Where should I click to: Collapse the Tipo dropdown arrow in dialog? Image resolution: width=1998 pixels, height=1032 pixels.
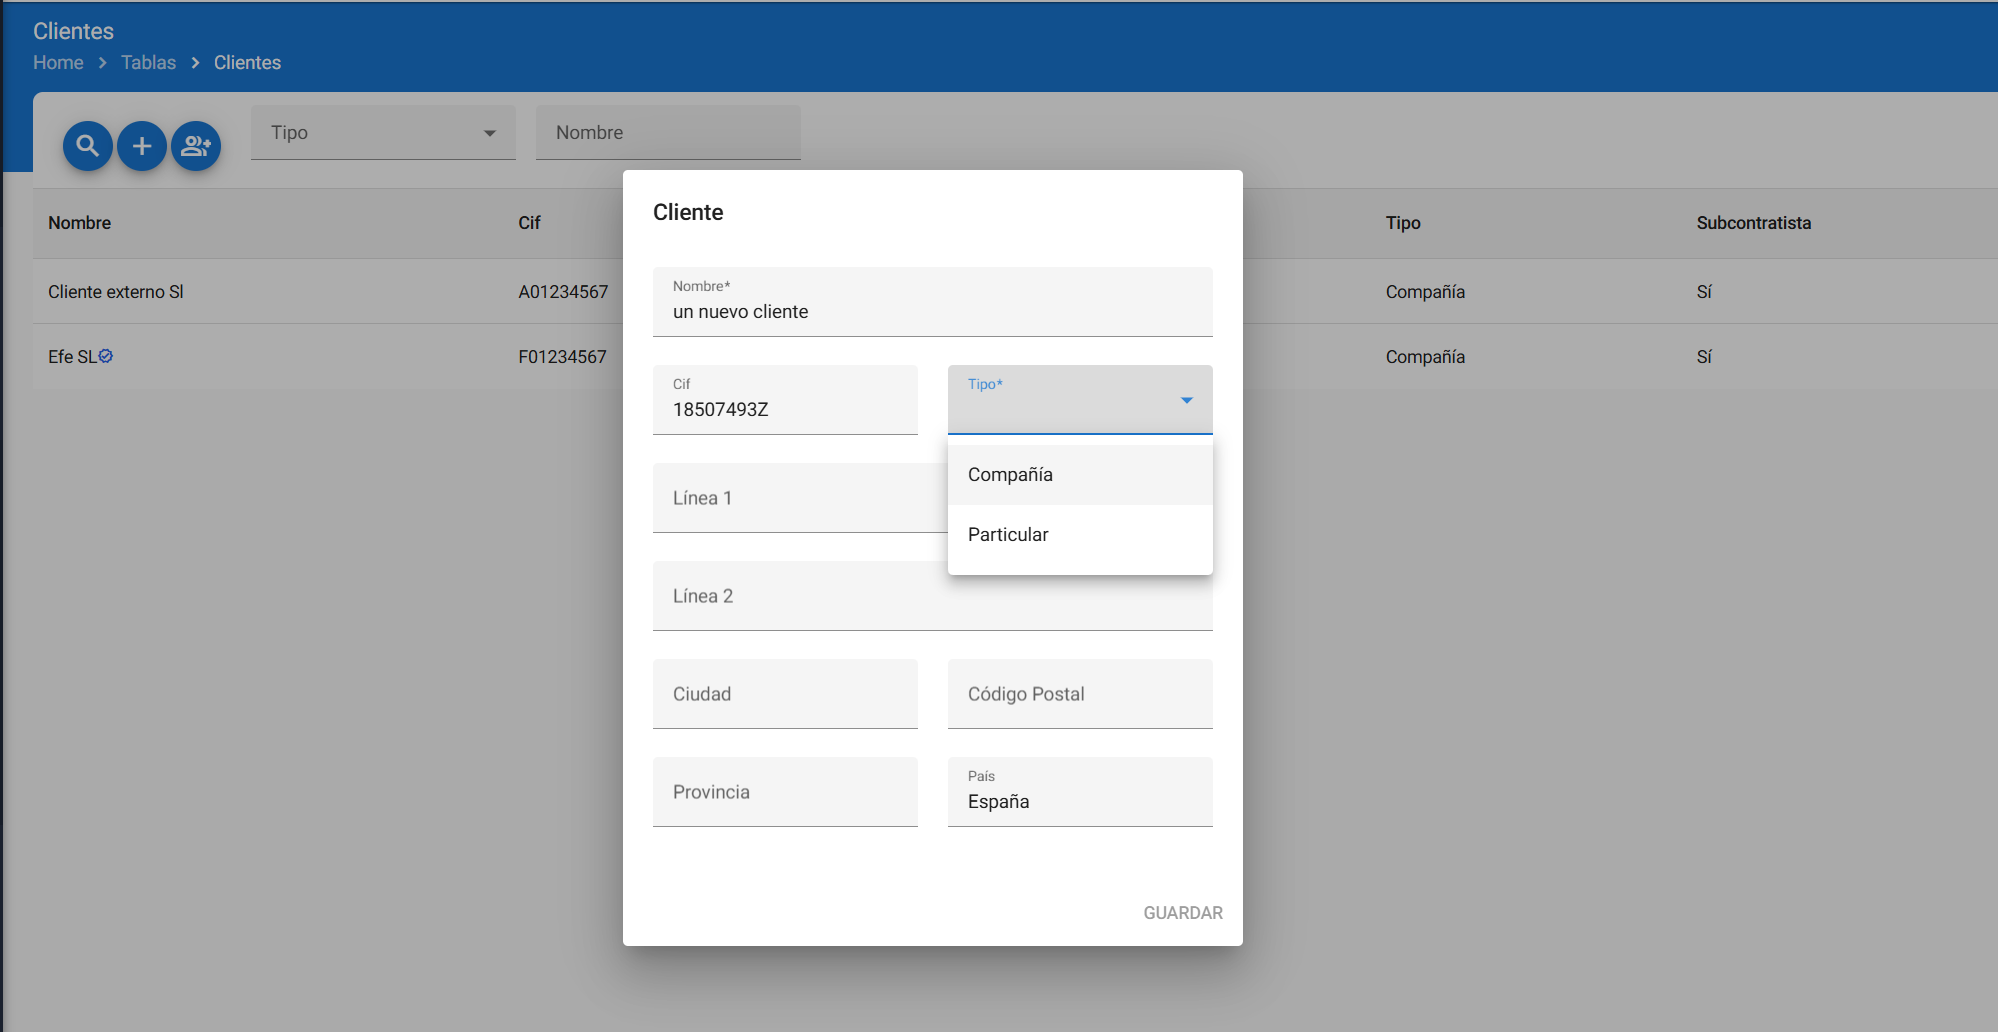(1186, 400)
